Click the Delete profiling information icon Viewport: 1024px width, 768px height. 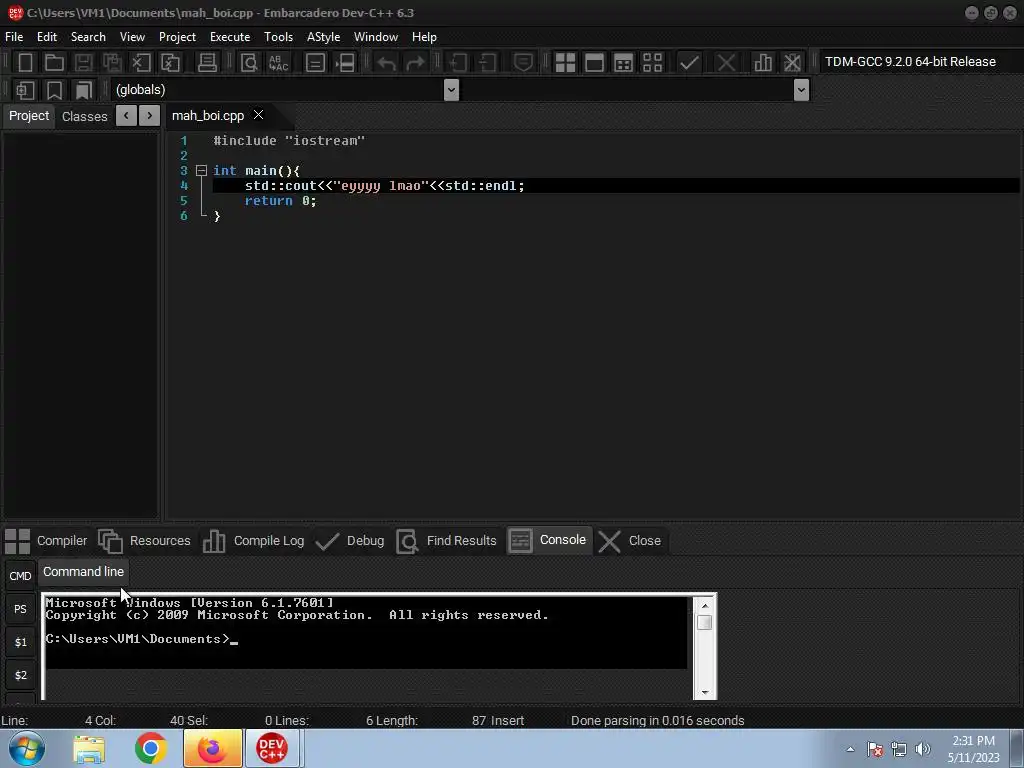[792, 63]
